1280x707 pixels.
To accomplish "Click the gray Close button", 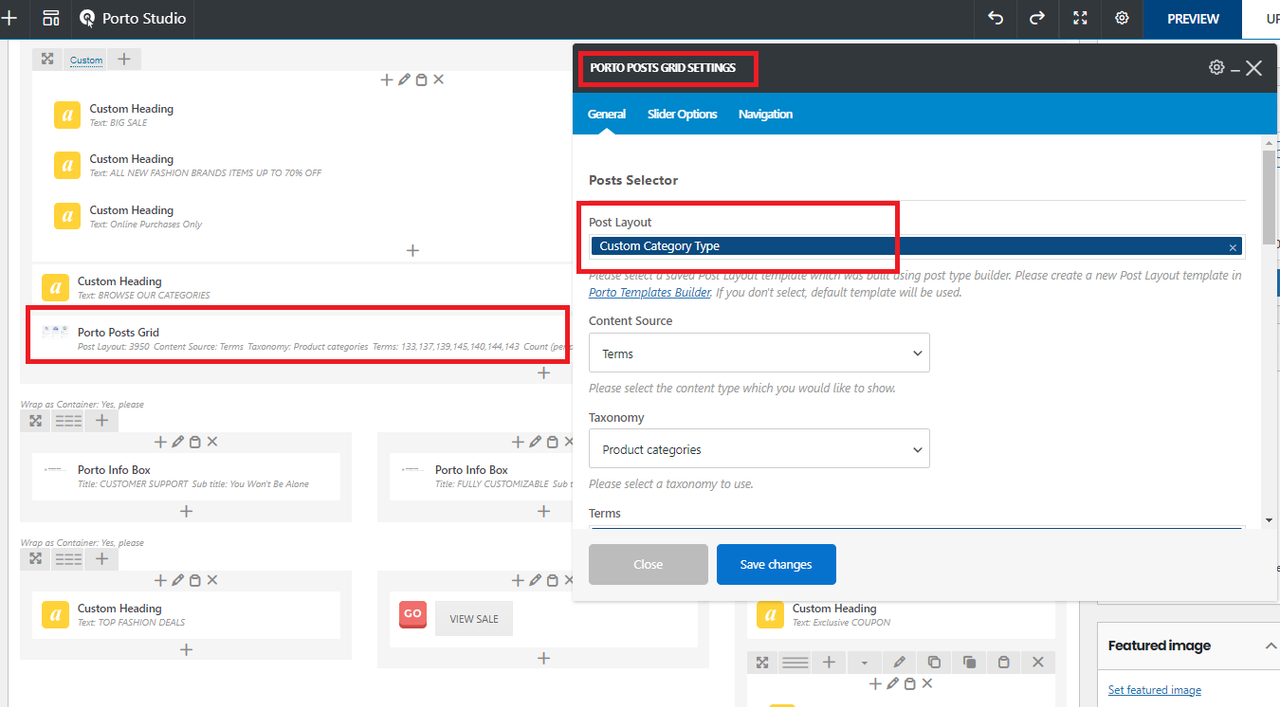I will click(x=648, y=564).
